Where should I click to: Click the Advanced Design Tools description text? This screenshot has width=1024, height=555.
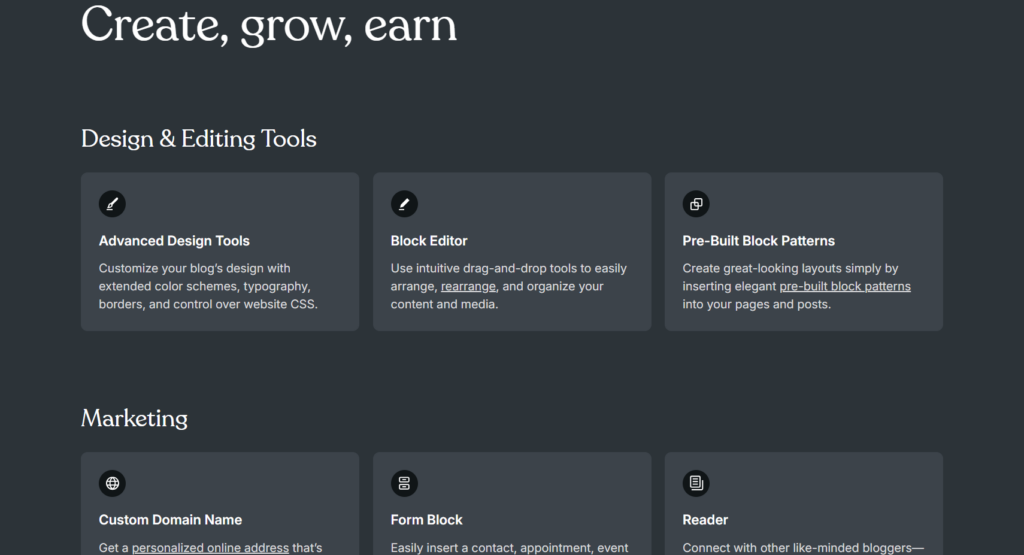(208, 287)
